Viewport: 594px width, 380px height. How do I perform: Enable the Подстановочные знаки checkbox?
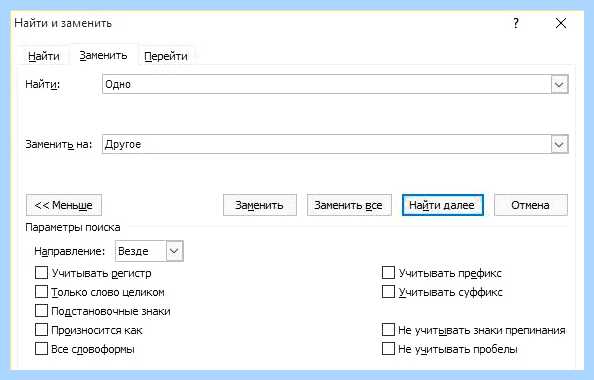(41, 311)
